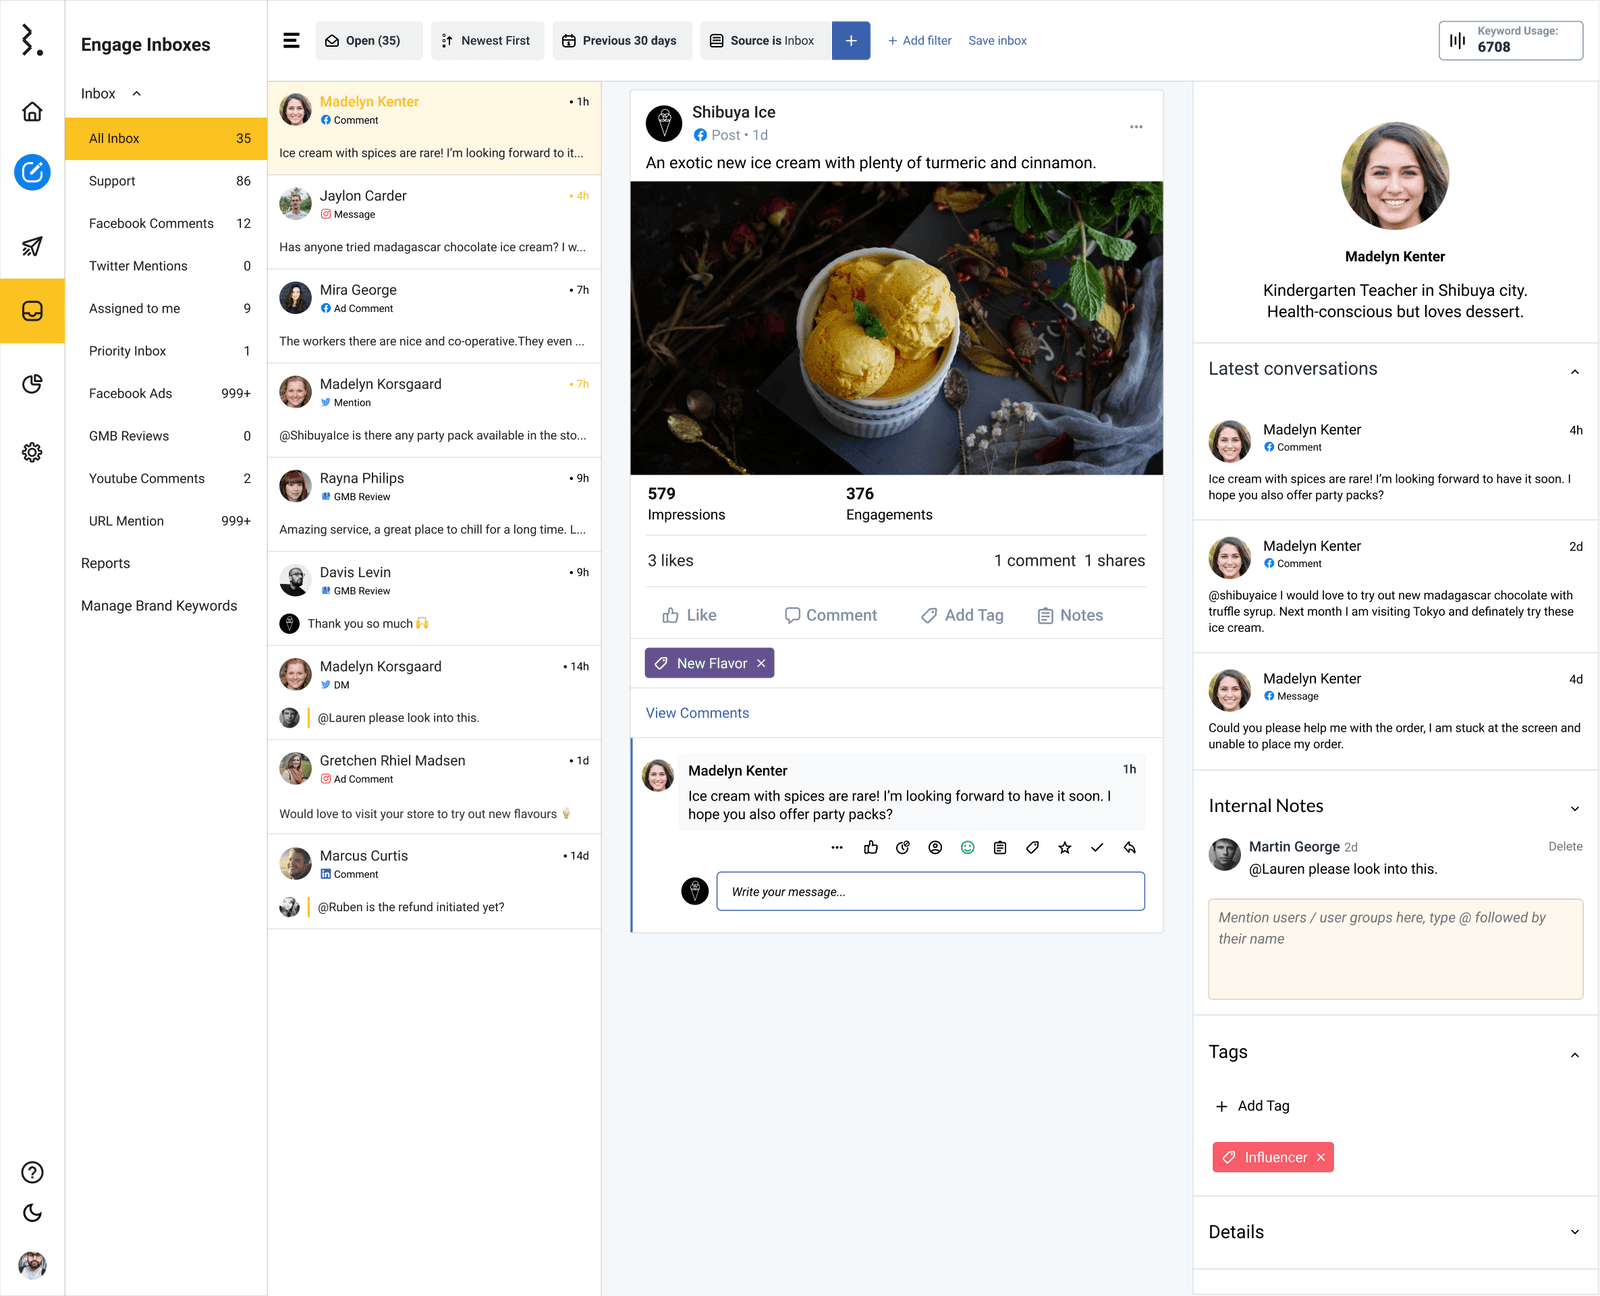
Task: Open Priority Inbox in sidebar
Action: [x=128, y=351]
